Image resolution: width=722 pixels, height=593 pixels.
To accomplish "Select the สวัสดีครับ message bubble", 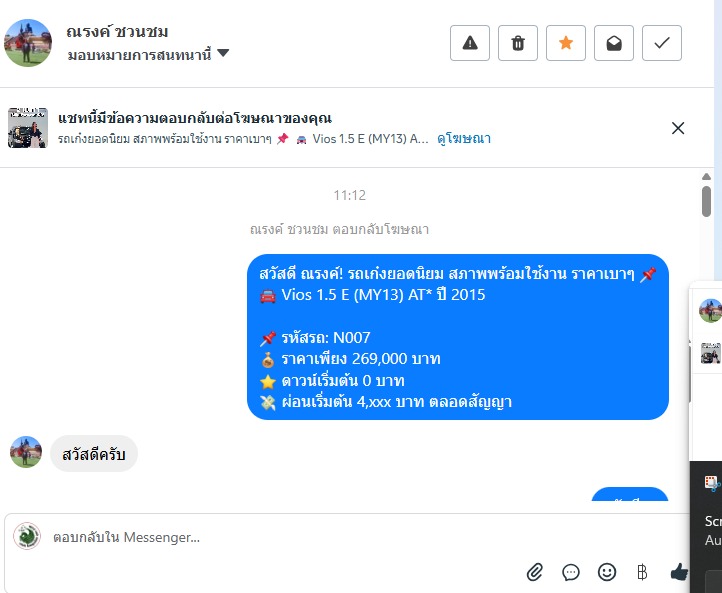I will point(94,454).
